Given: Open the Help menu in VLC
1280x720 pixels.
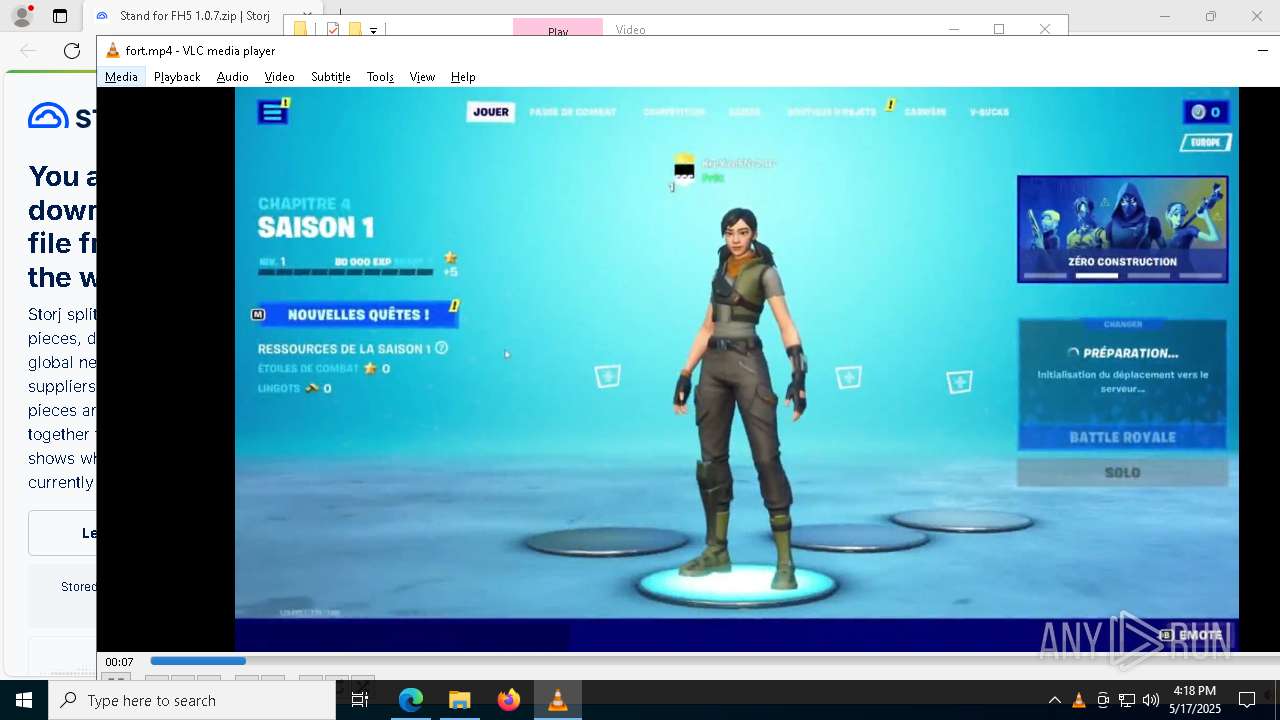Looking at the screenshot, I should click(462, 77).
